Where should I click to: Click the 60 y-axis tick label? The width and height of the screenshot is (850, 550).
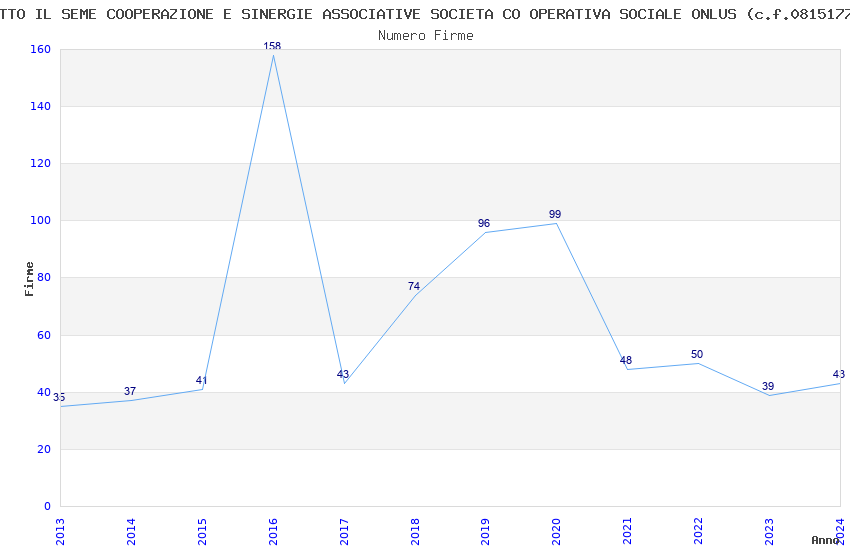(x=43, y=335)
